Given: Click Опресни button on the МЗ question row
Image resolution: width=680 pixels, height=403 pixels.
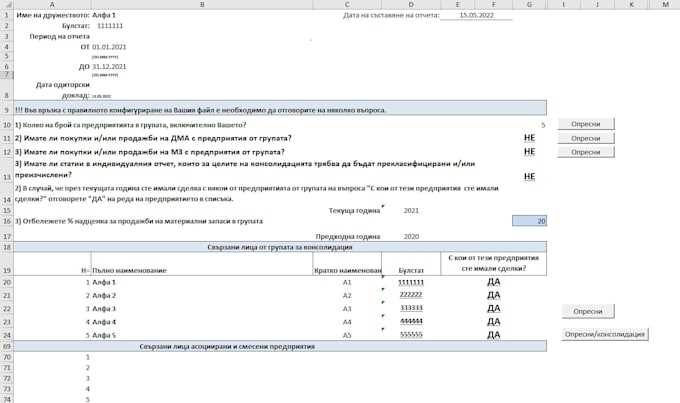Looking at the screenshot, I should [585, 152].
